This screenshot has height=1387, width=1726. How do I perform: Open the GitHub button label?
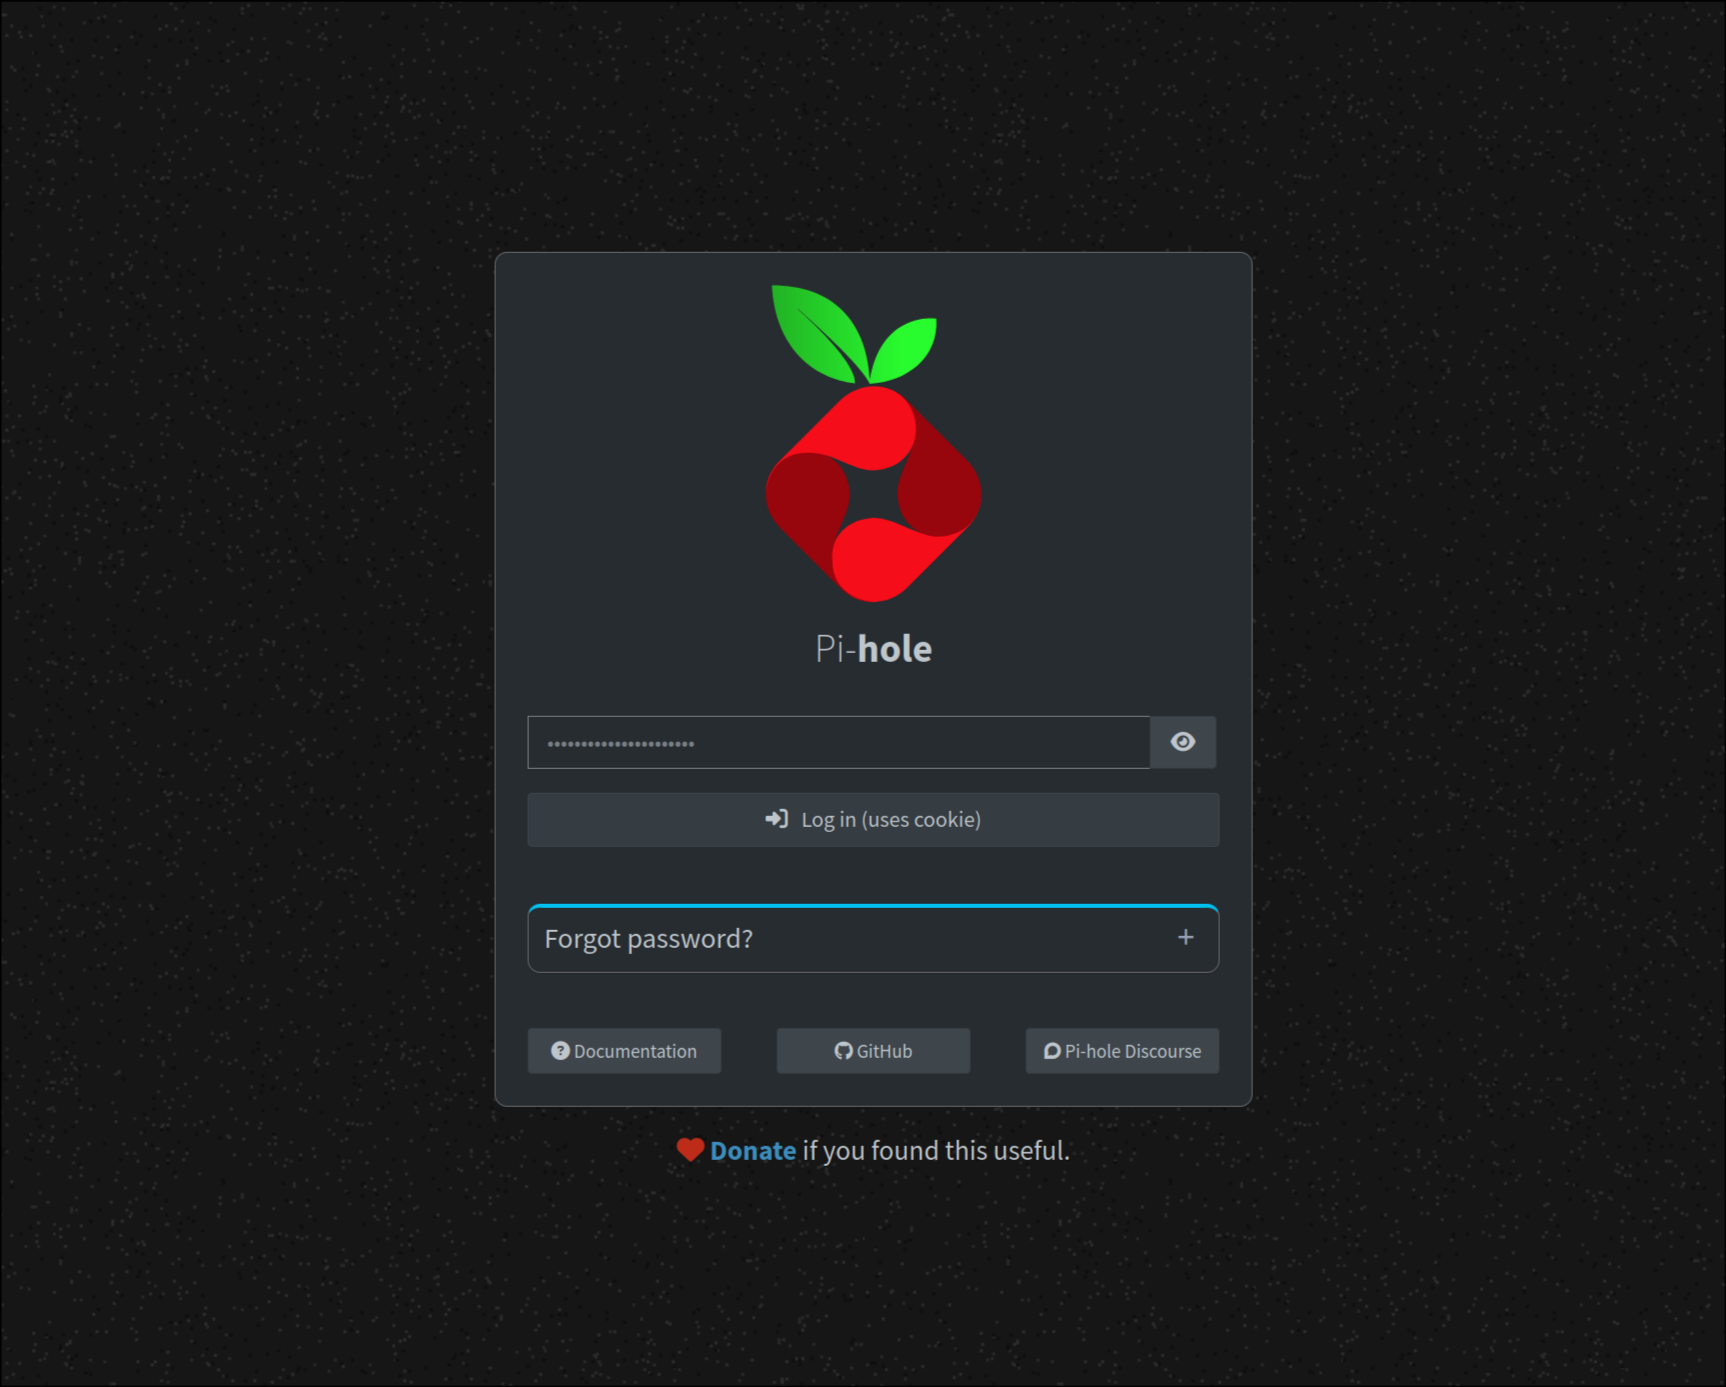[884, 1051]
